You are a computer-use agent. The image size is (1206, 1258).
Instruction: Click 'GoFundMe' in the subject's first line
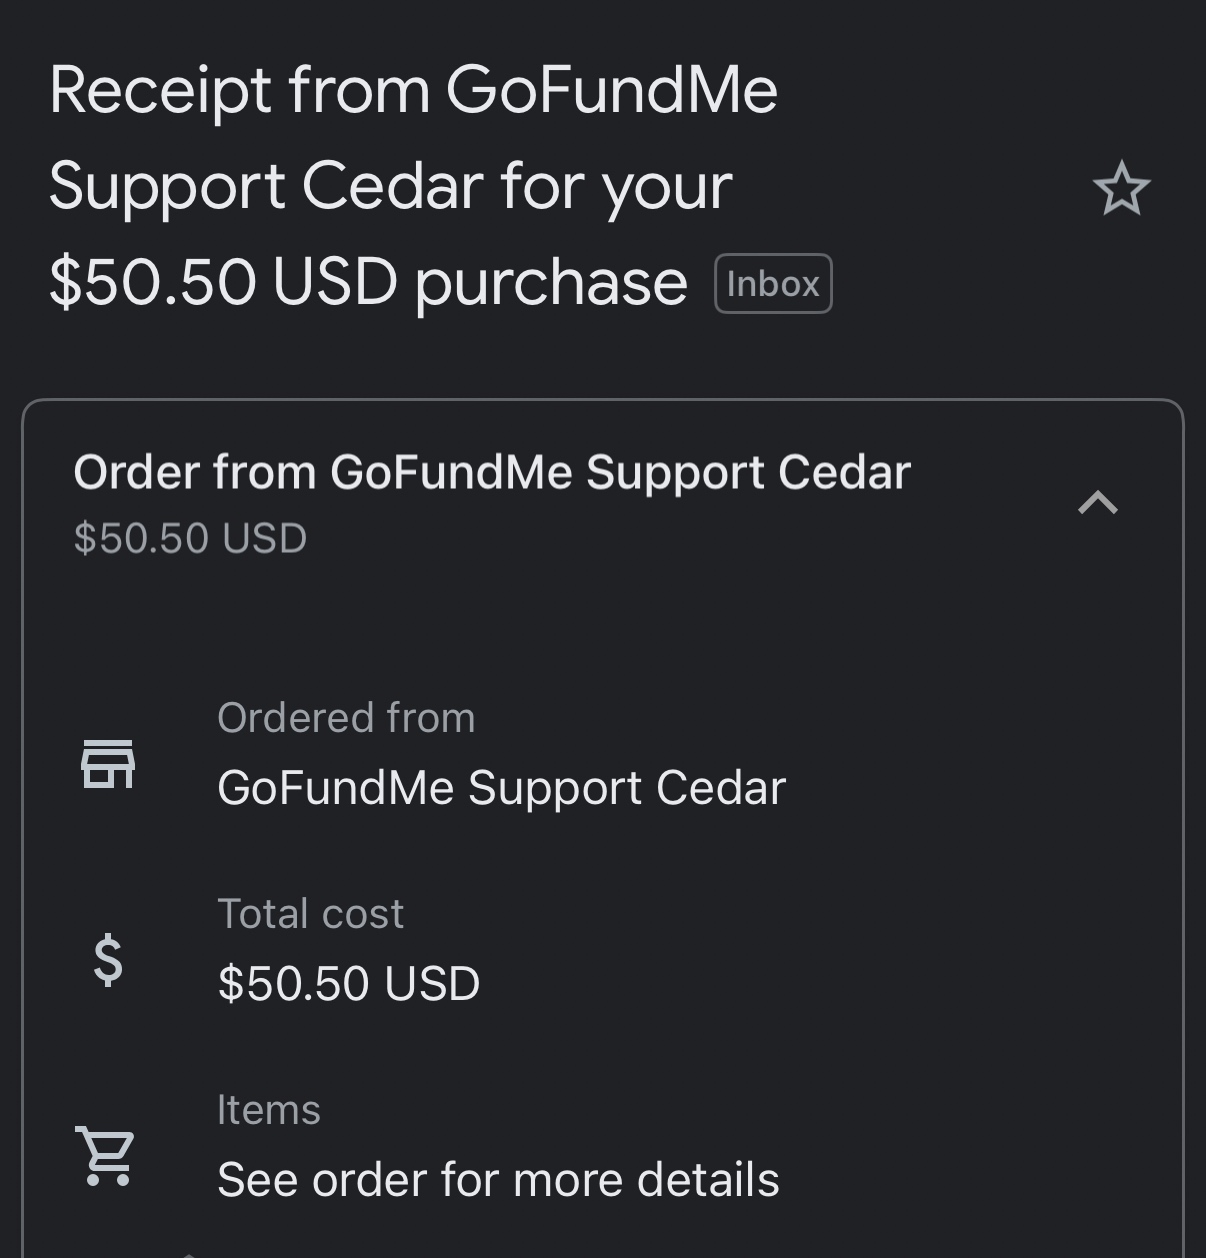click(611, 90)
